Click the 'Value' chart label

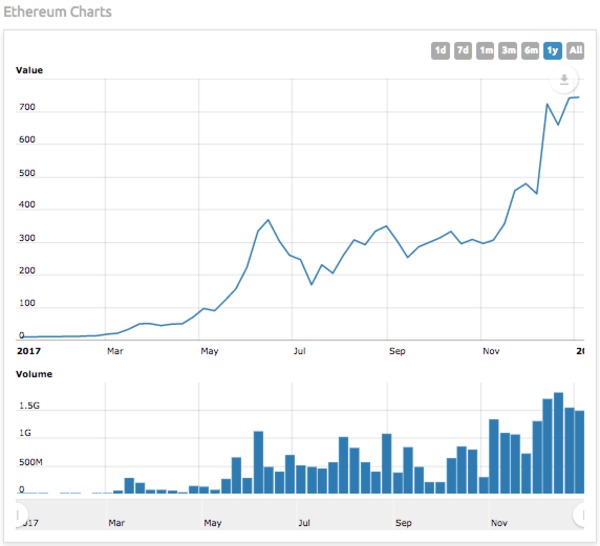pos(29,70)
